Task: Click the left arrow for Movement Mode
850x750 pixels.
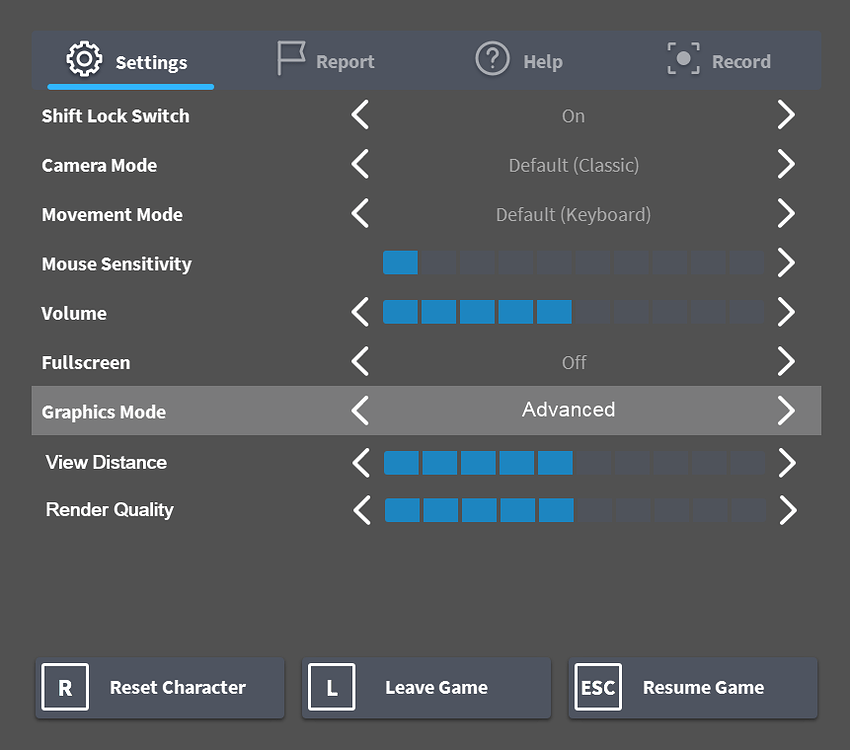Action: tap(360, 214)
